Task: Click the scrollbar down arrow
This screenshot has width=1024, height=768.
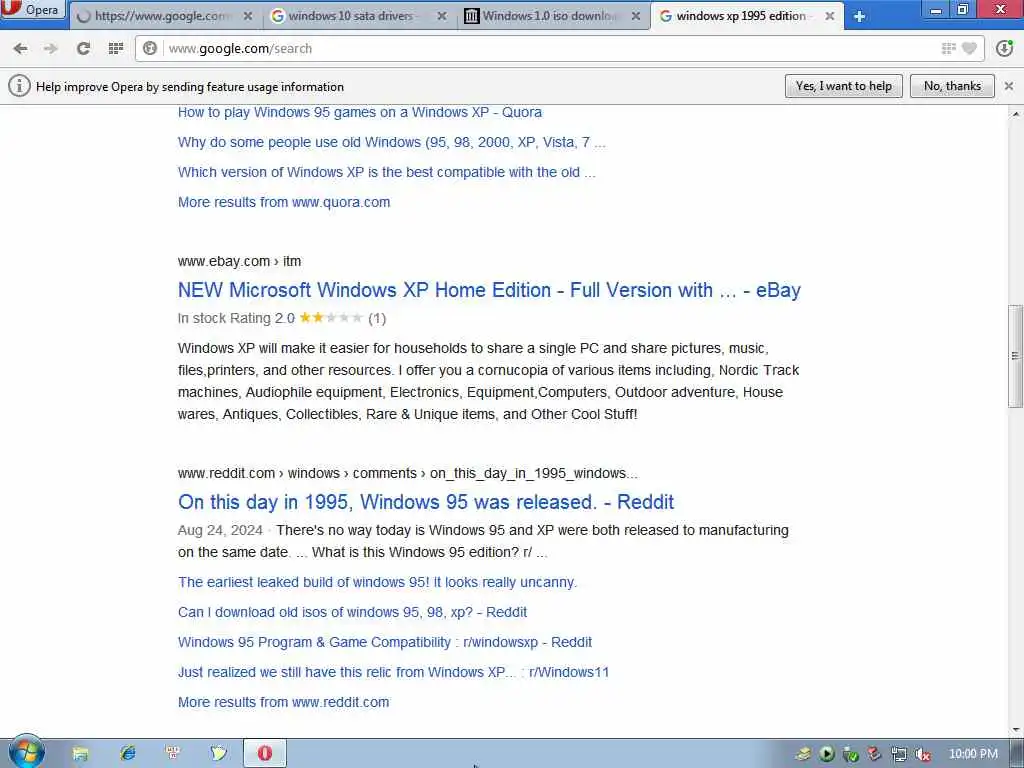Action: coord(1015,729)
